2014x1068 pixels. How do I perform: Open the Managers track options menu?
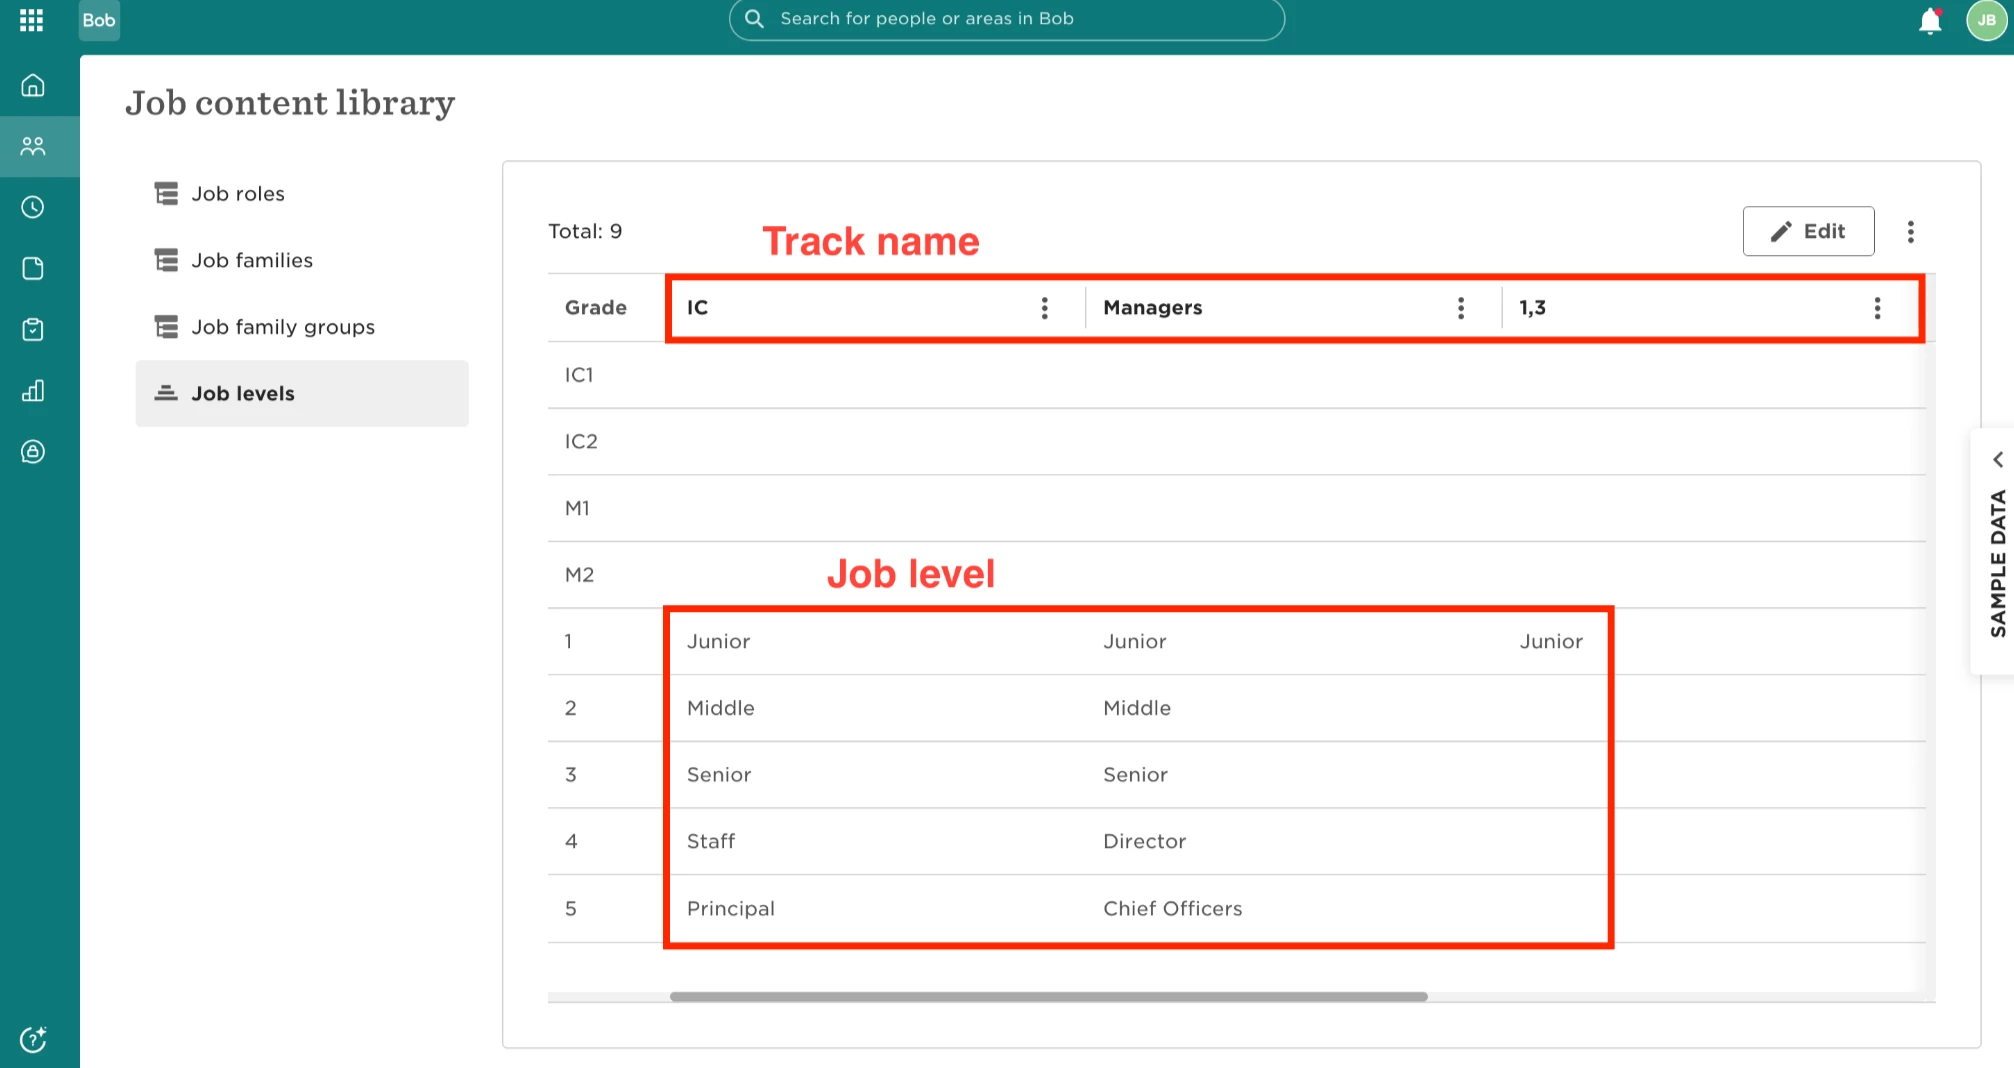[1461, 308]
